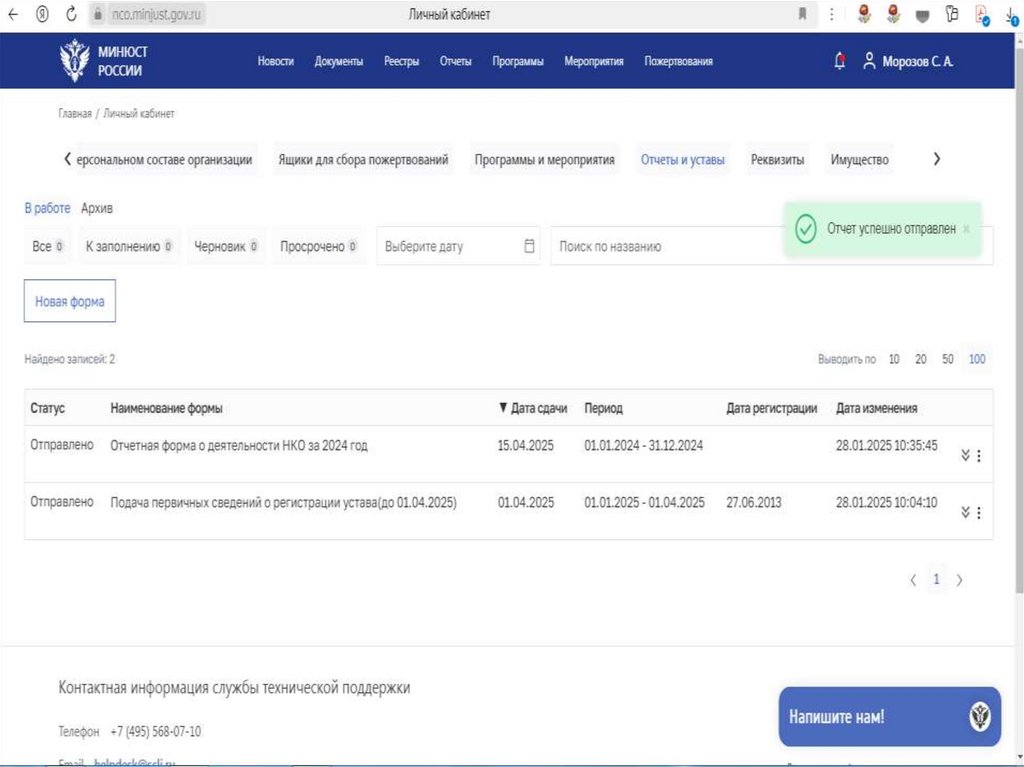
Task: Open the browser downloads arrow icon
Action: 1011,14
